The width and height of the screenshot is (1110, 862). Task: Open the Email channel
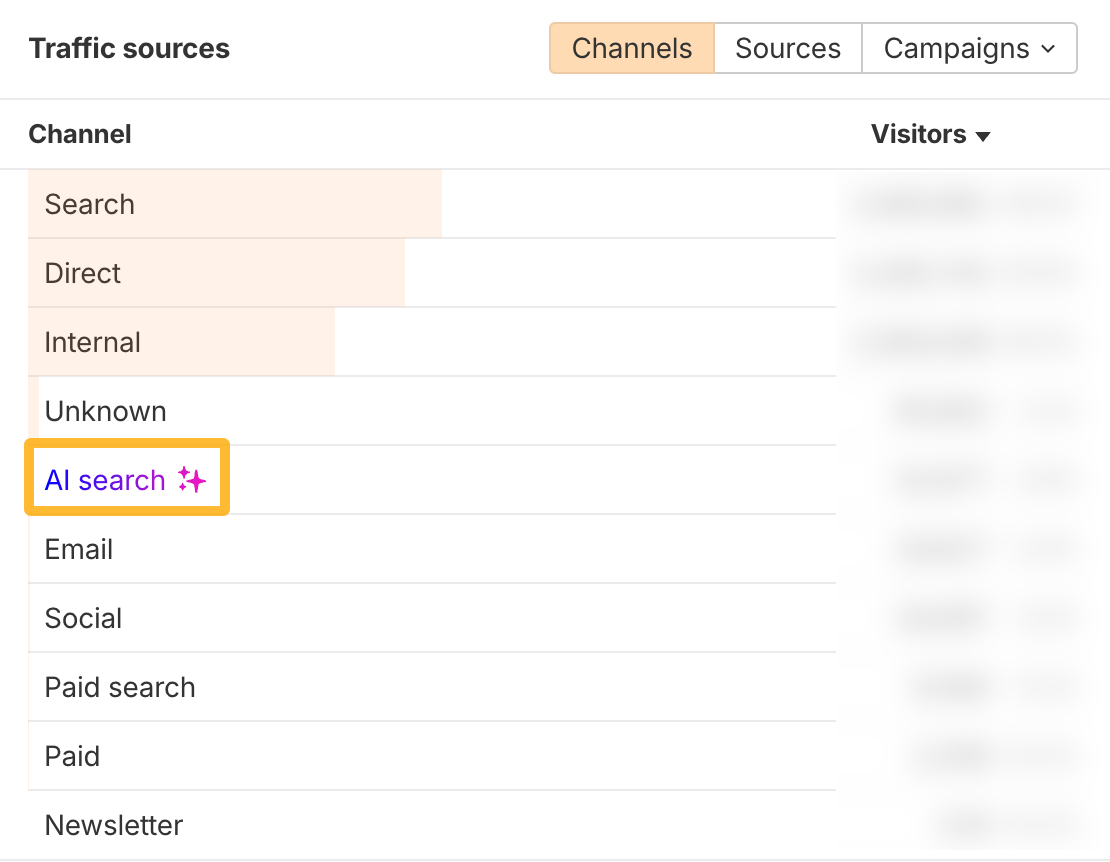(x=78, y=548)
